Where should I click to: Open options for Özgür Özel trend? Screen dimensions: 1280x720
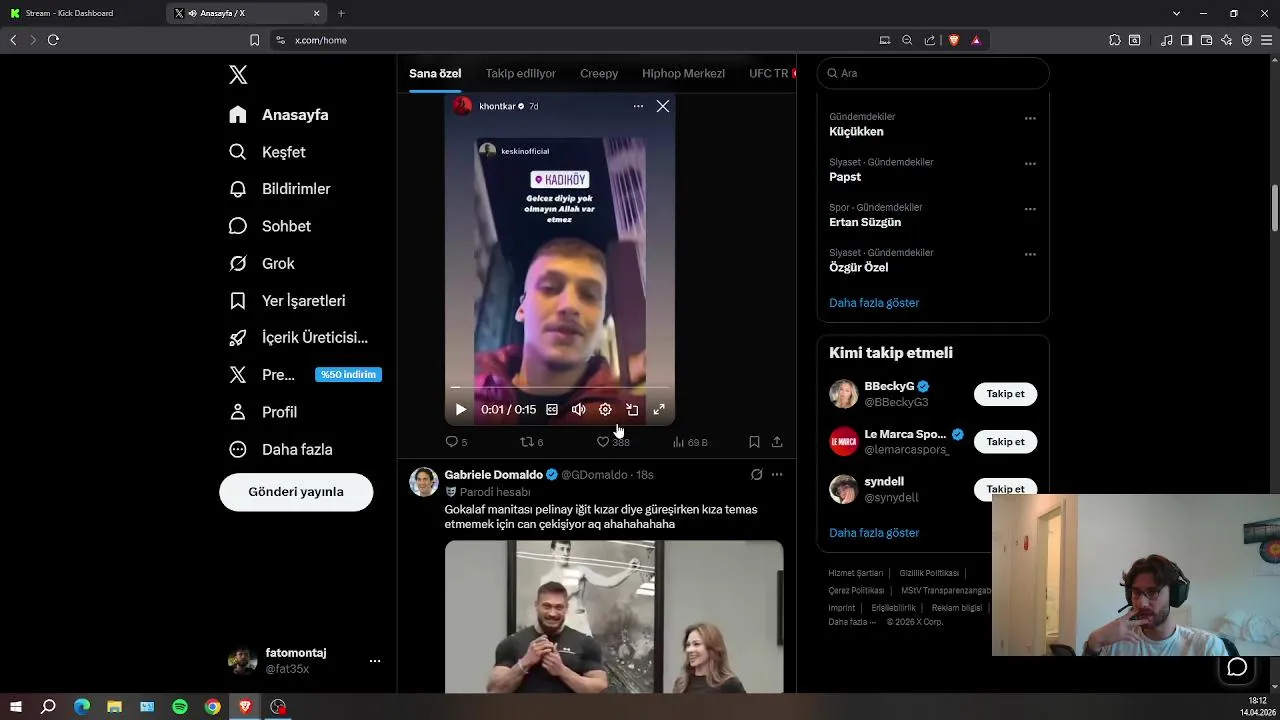click(1030, 254)
